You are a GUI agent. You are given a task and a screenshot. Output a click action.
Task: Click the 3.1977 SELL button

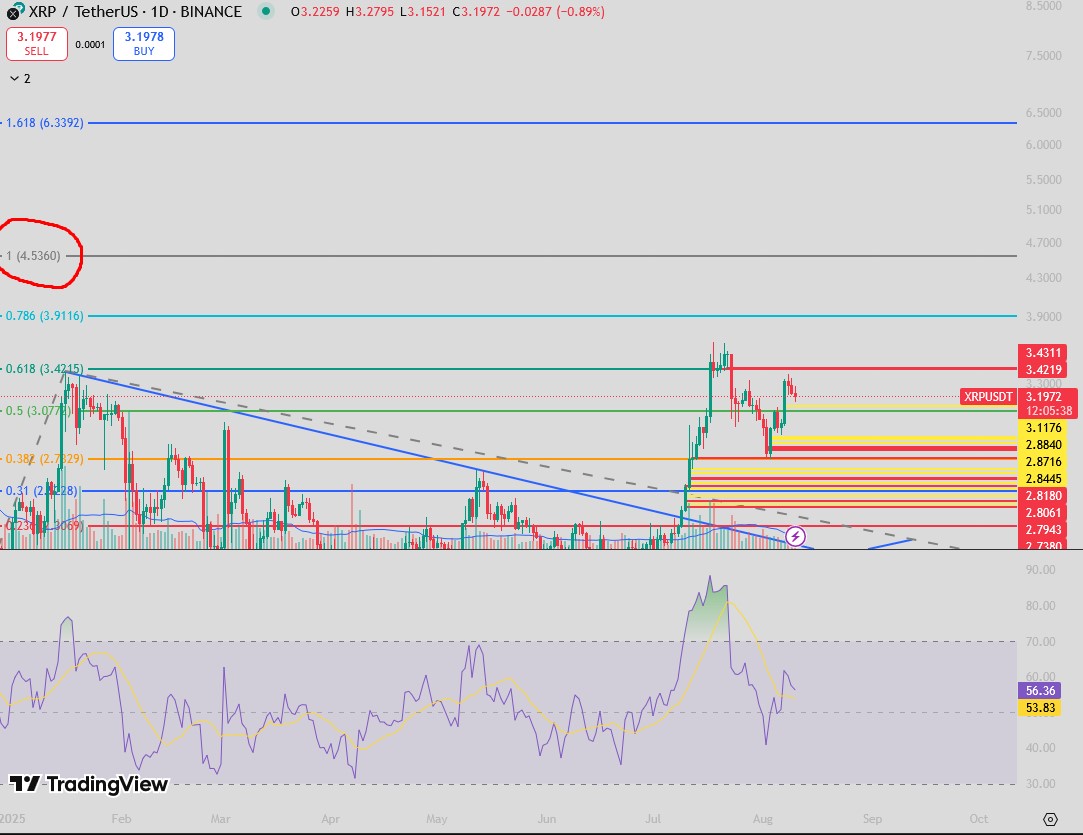[x=37, y=44]
